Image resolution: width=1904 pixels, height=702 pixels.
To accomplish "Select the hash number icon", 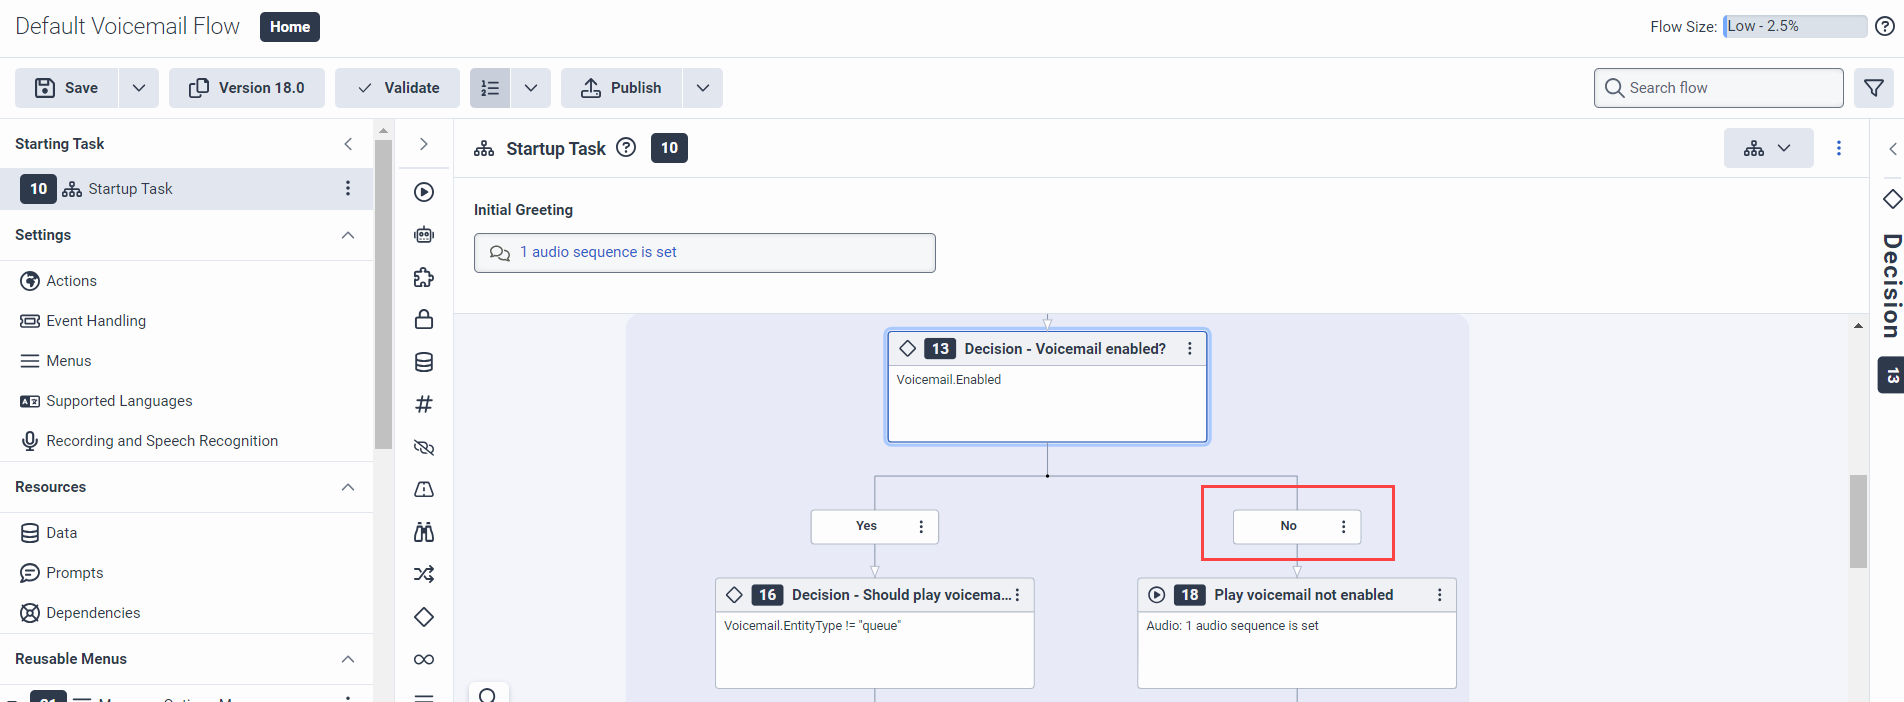I will click(424, 404).
